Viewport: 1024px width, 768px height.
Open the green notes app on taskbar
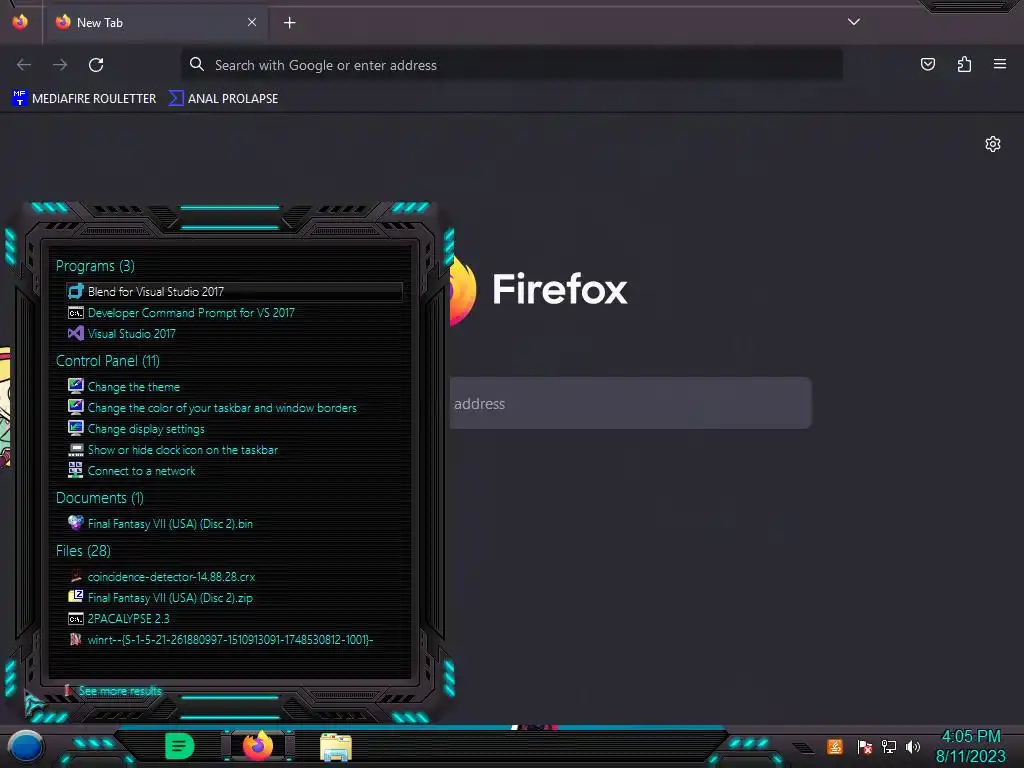tap(179, 746)
